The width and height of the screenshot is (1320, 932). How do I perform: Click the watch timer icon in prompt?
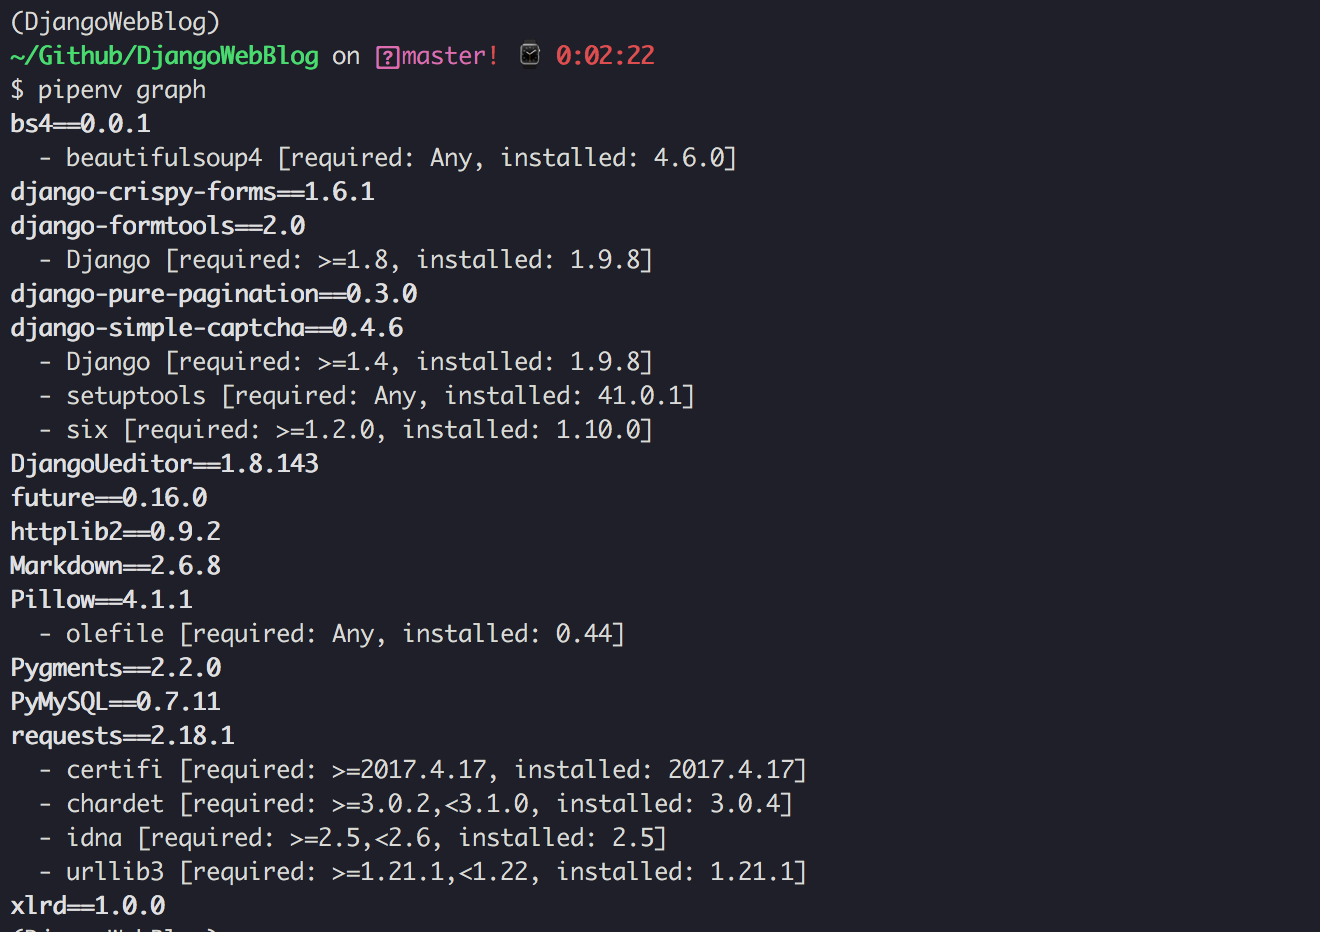(x=530, y=55)
